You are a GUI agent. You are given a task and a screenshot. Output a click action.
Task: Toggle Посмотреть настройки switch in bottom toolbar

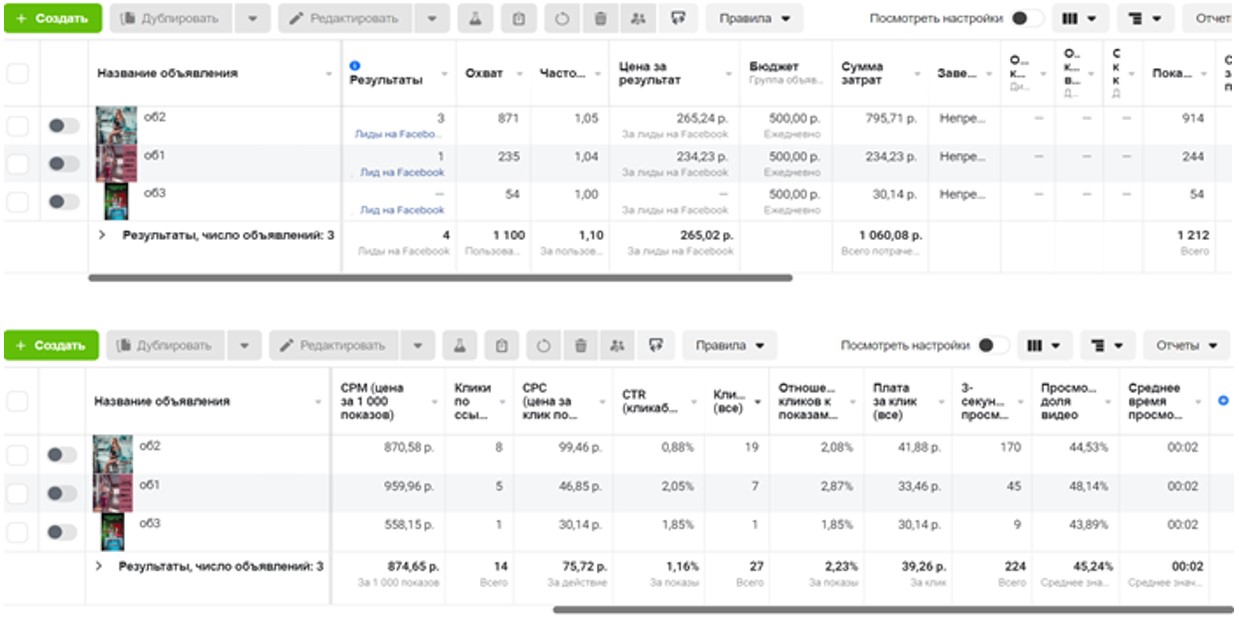993,345
